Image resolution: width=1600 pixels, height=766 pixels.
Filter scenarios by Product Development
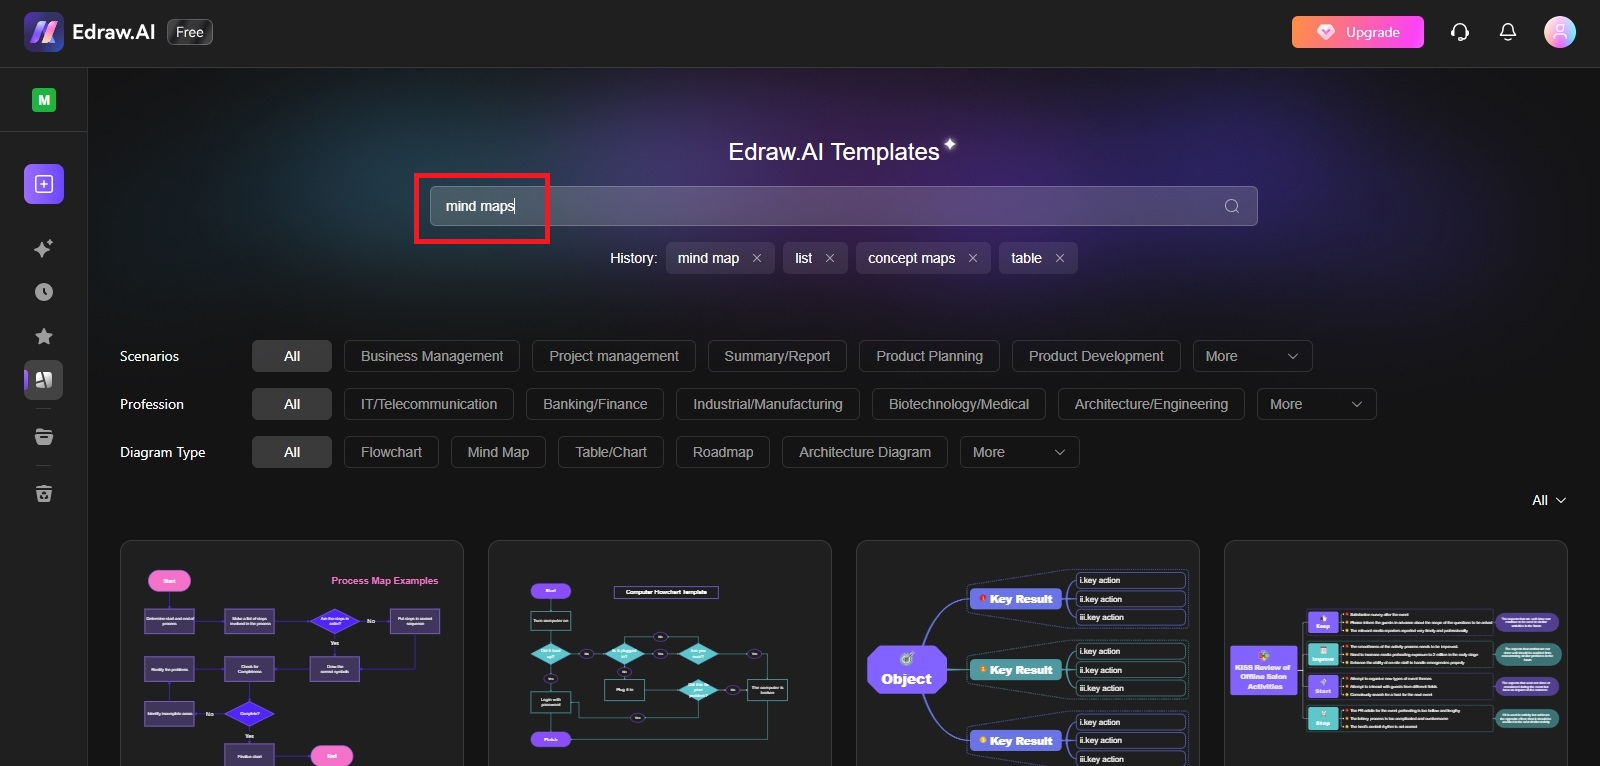point(1096,356)
